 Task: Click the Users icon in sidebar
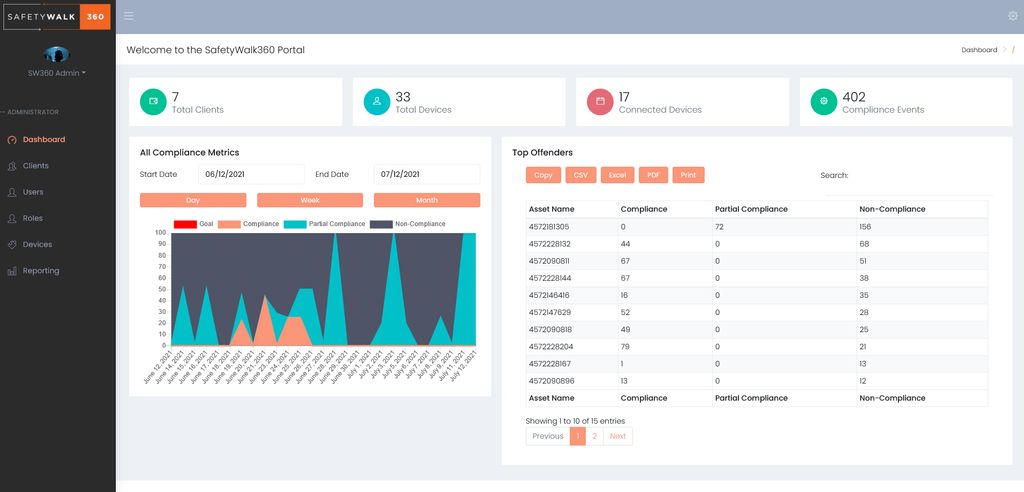pyautogui.click(x=12, y=192)
